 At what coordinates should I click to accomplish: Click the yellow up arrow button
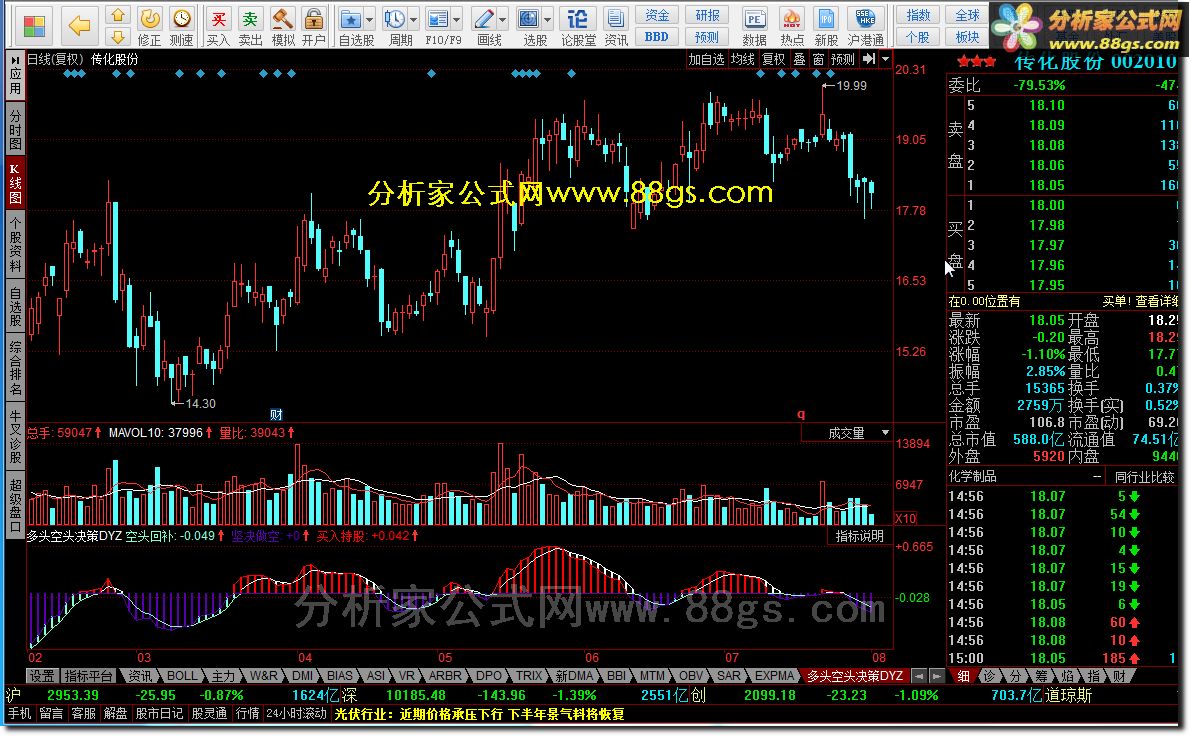[x=117, y=15]
